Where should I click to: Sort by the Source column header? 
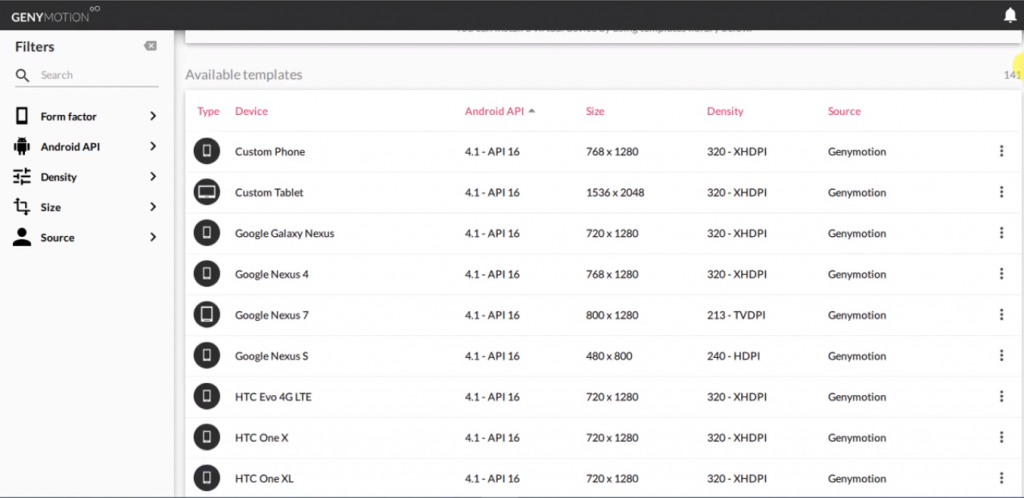tap(844, 112)
